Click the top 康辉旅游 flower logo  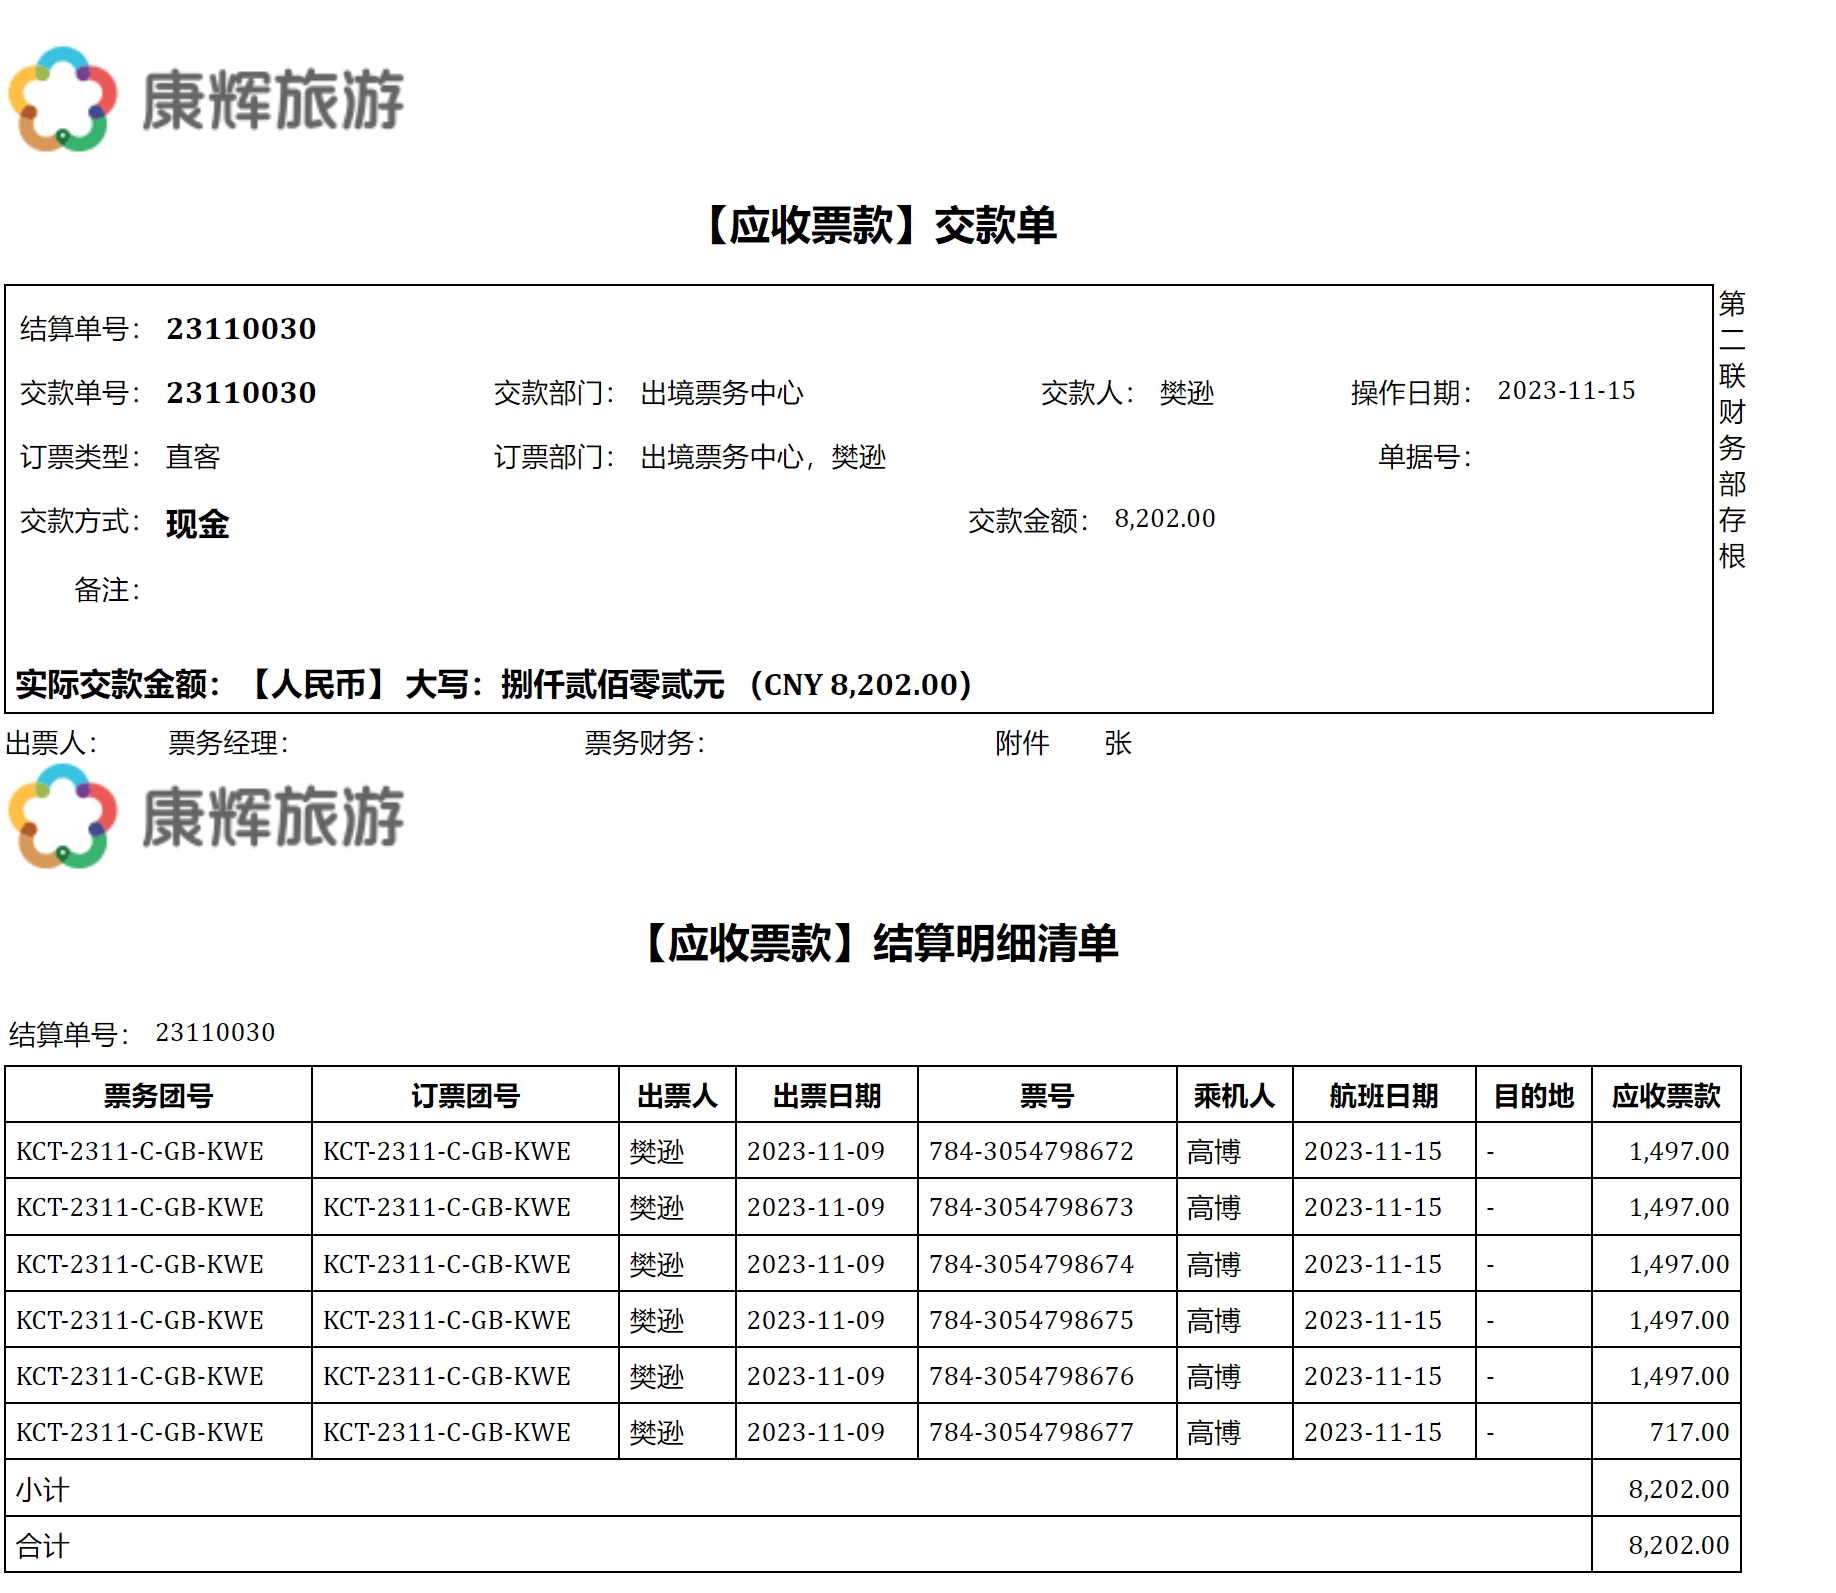(63, 99)
